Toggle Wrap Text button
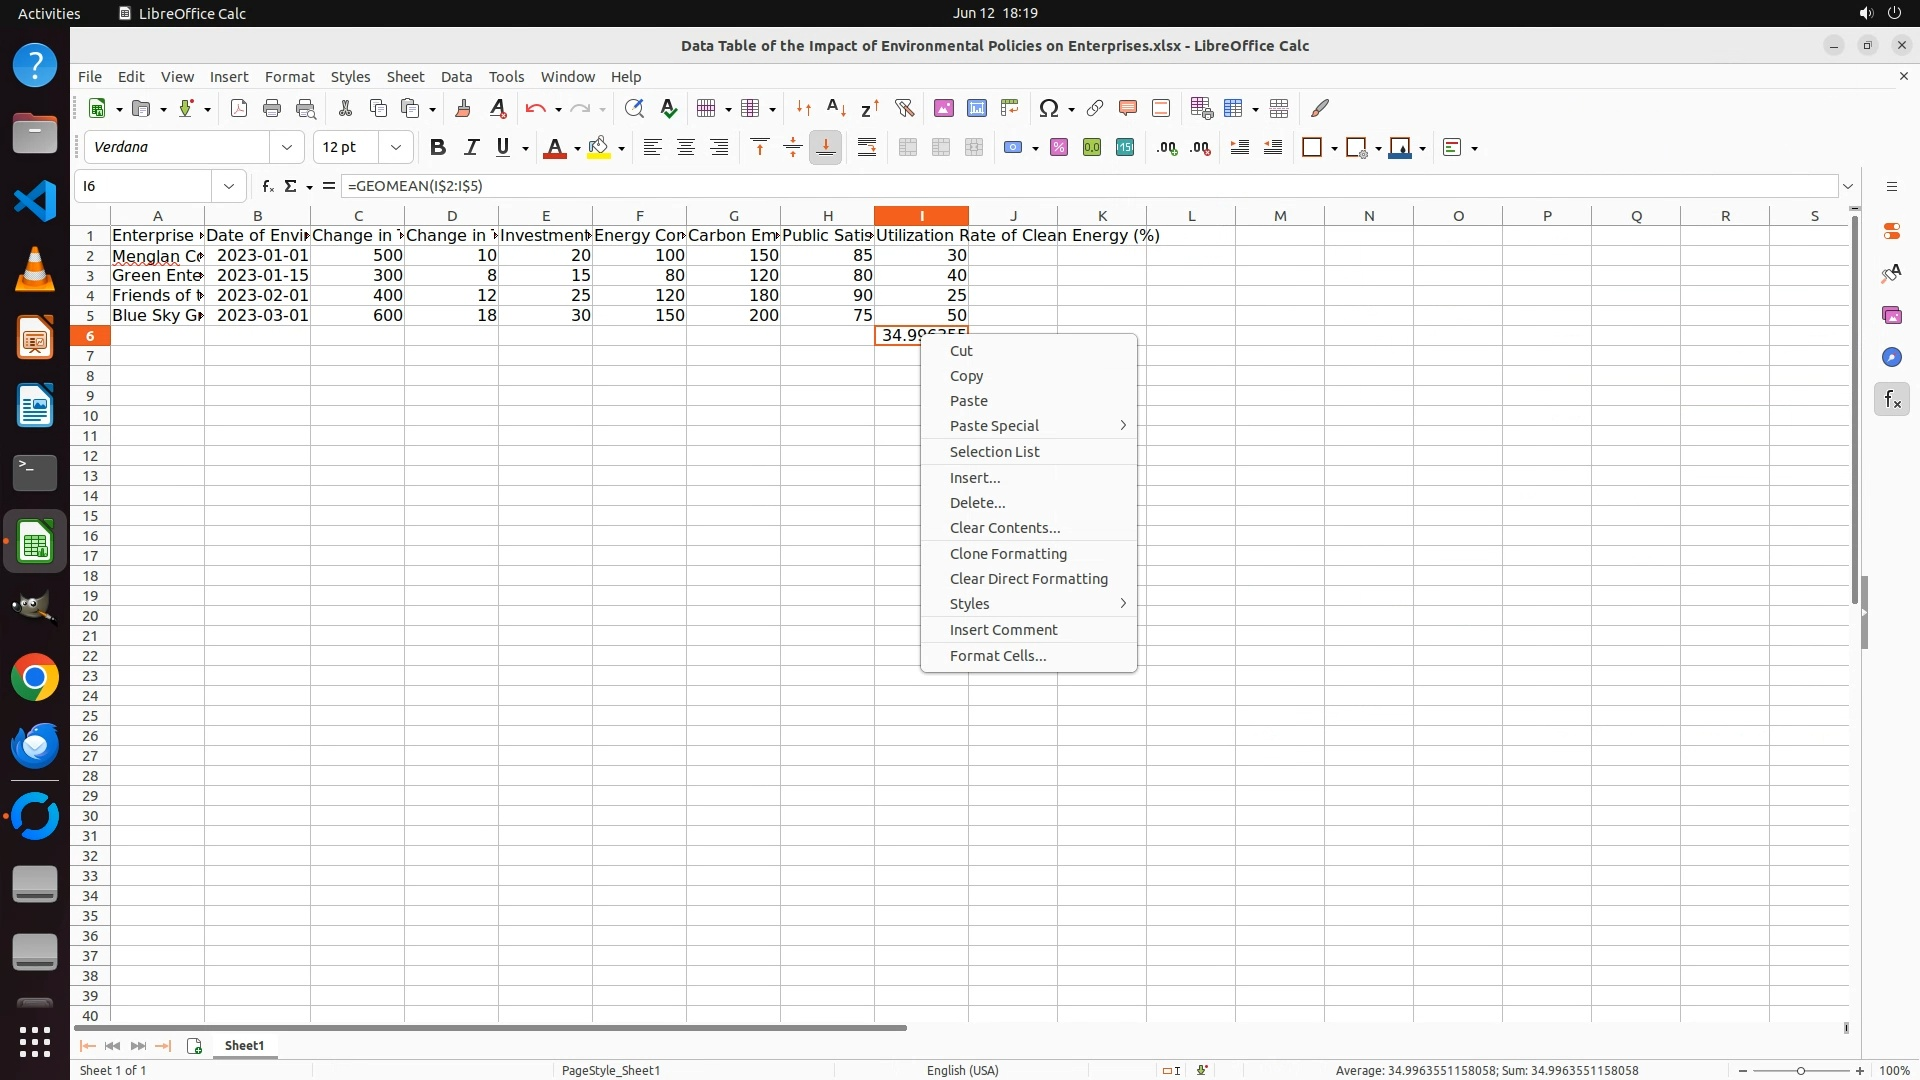The width and height of the screenshot is (1920, 1080). point(867,148)
